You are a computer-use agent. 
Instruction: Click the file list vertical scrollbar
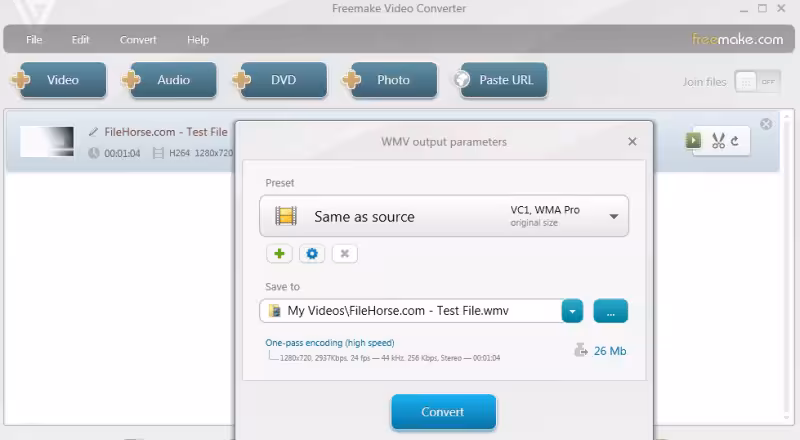coord(787,266)
